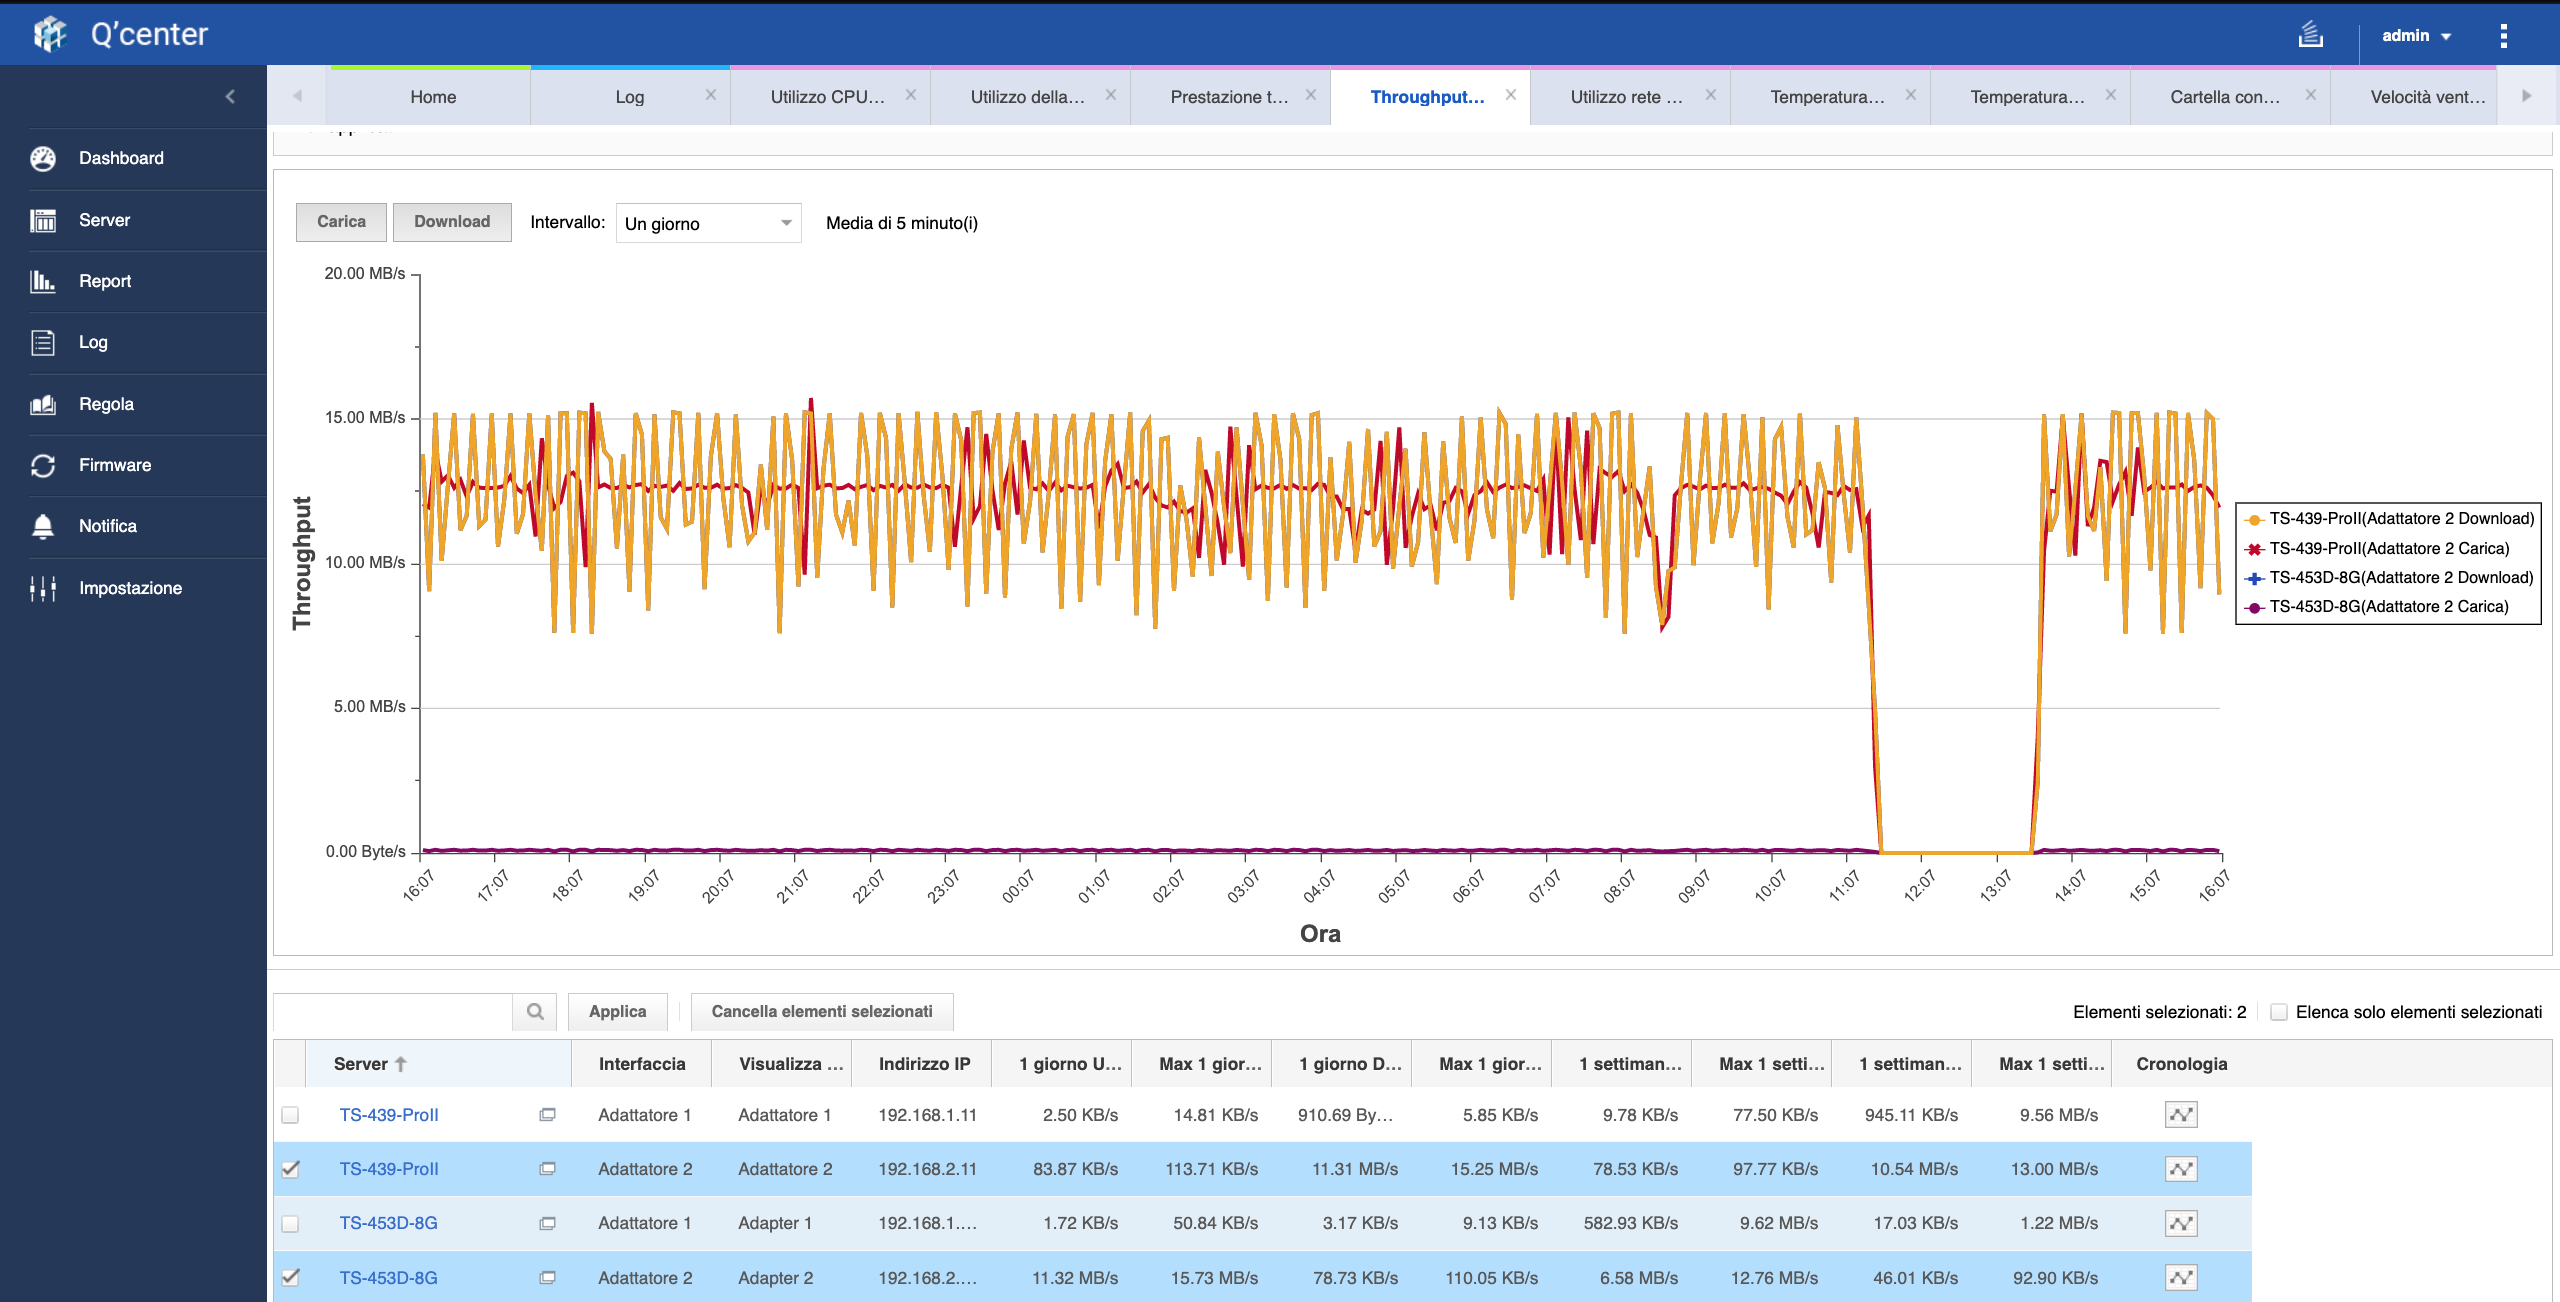Click Cancella elementi selezionati button
The height and width of the screenshot is (1302, 2560).
821,1011
